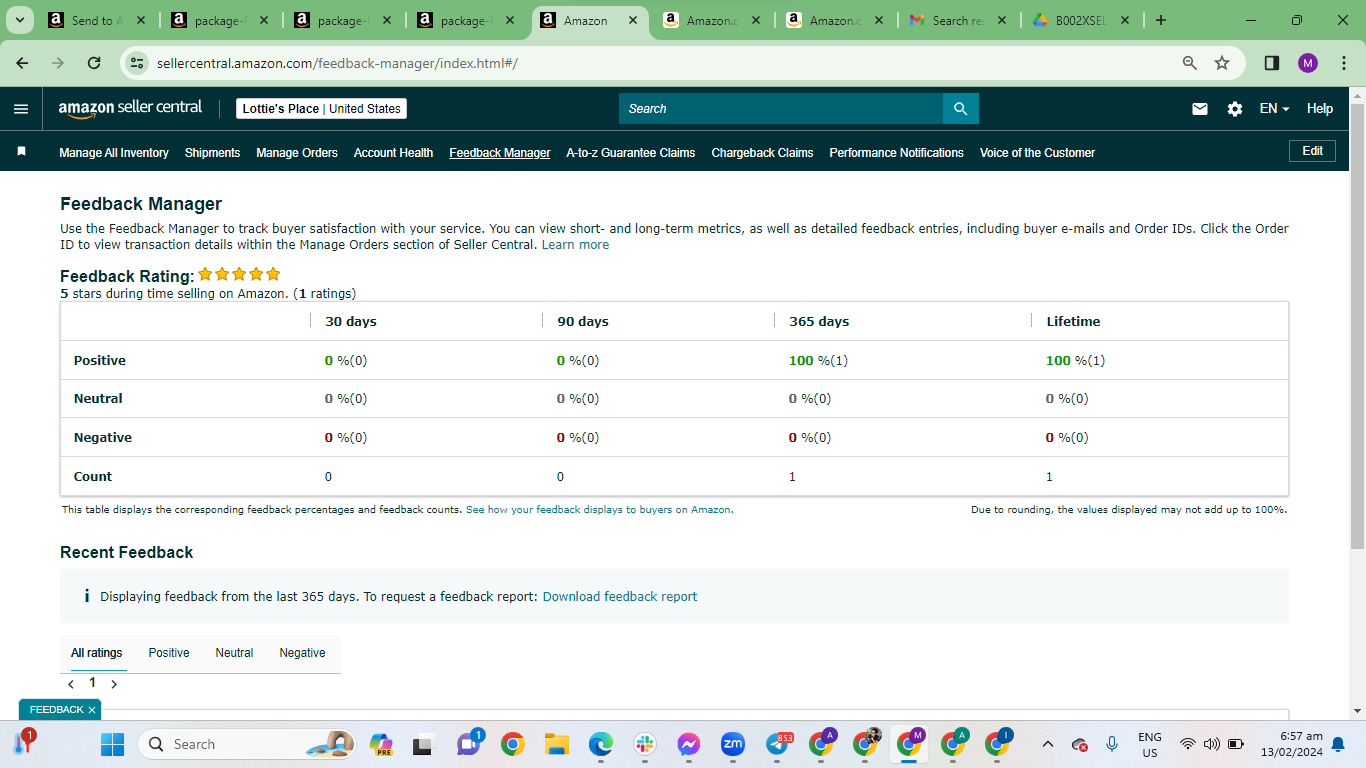Screen dimensions: 1366x768
Task: Click the Windows taskbar Search box
Action: click(246, 744)
